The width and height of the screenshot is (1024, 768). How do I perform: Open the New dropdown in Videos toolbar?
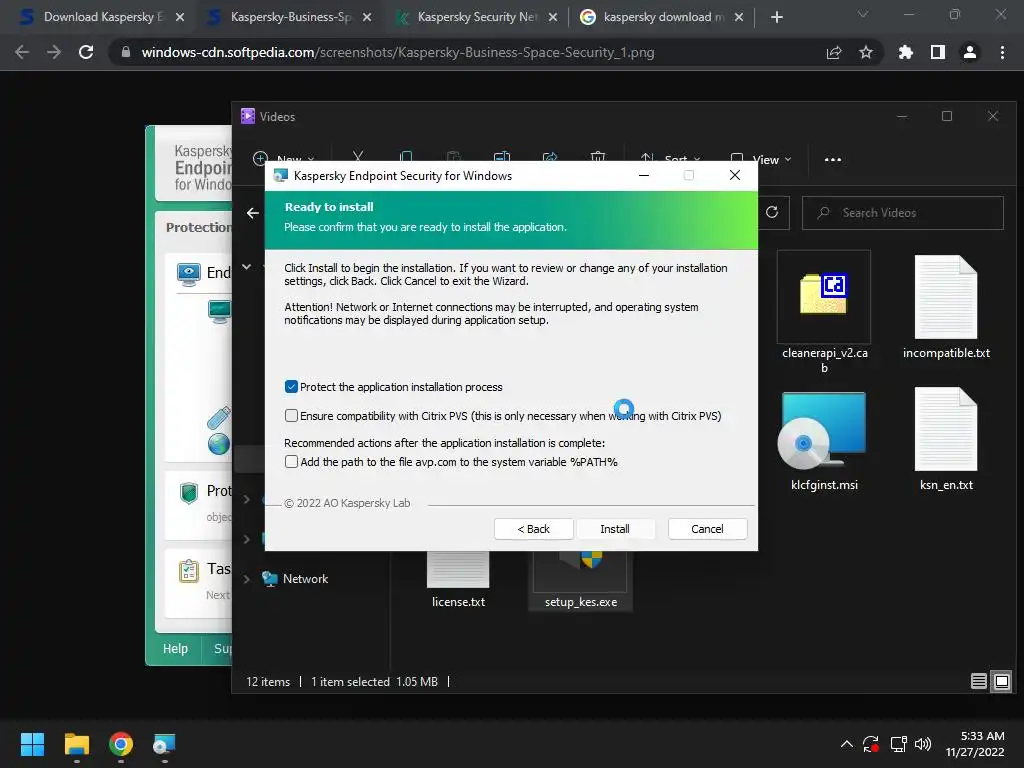click(x=283, y=159)
